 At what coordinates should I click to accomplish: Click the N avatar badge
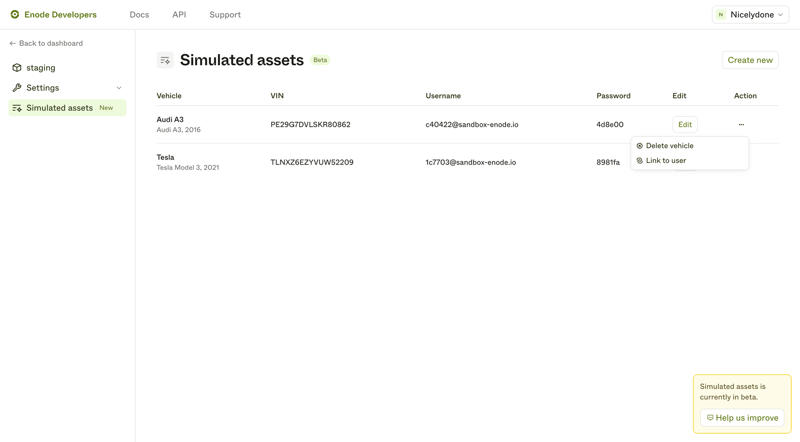pos(720,14)
